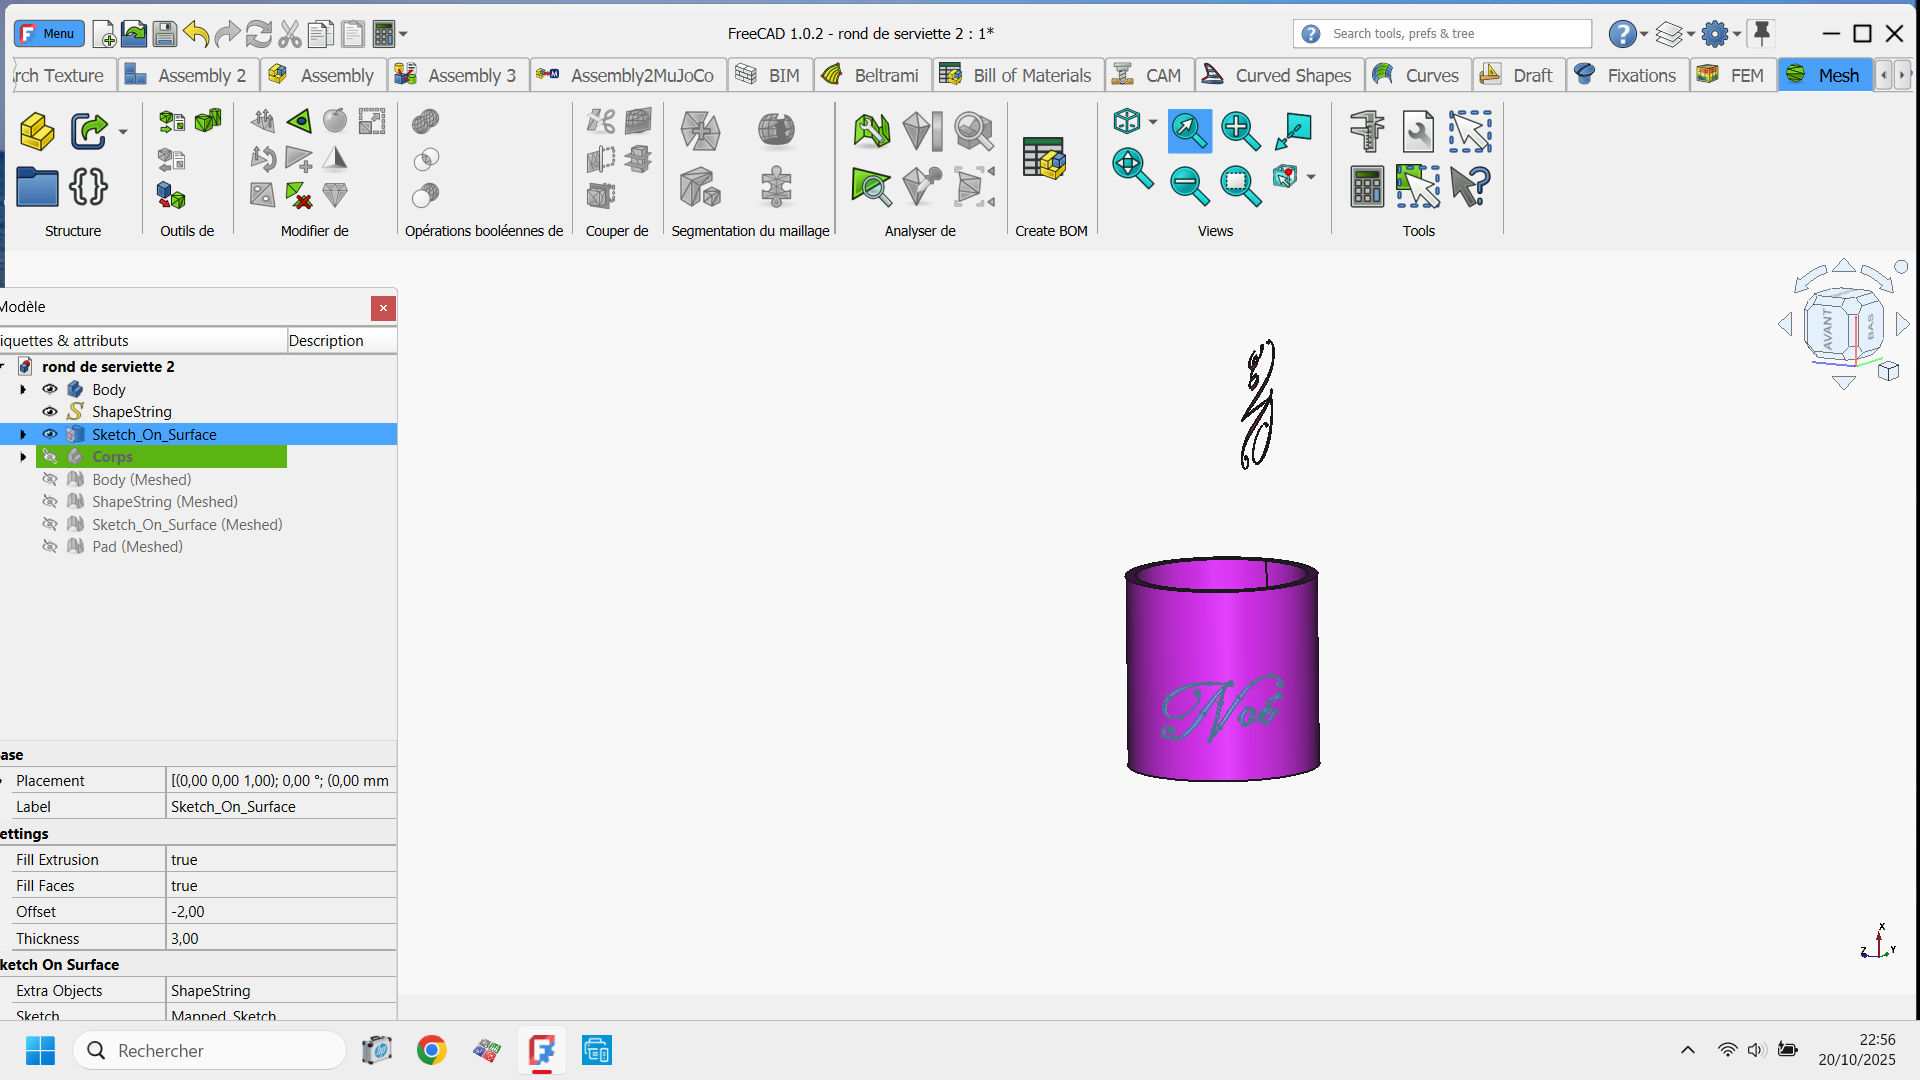Open the isometric view dropdown arrow
The height and width of the screenshot is (1080, 1920).
pos(1153,122)
